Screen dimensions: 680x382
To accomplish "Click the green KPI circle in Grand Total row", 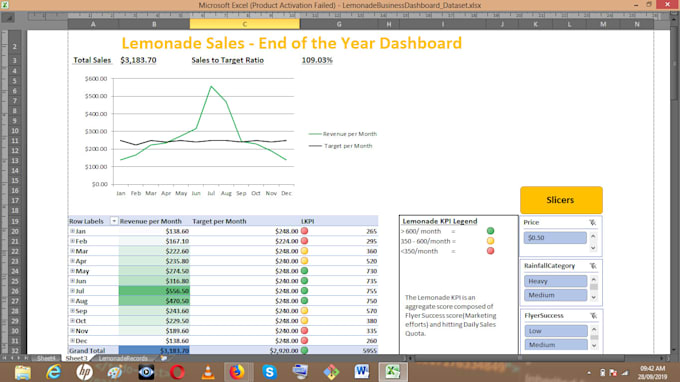I will [x=304, y=350].
